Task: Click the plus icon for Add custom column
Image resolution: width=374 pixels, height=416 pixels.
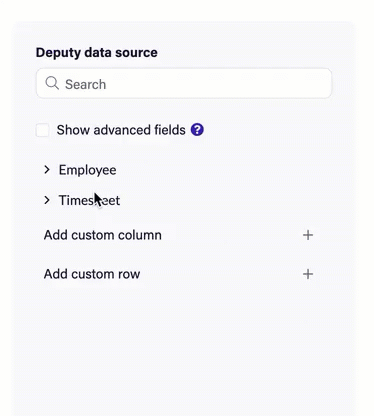Action: click(308, 235)
